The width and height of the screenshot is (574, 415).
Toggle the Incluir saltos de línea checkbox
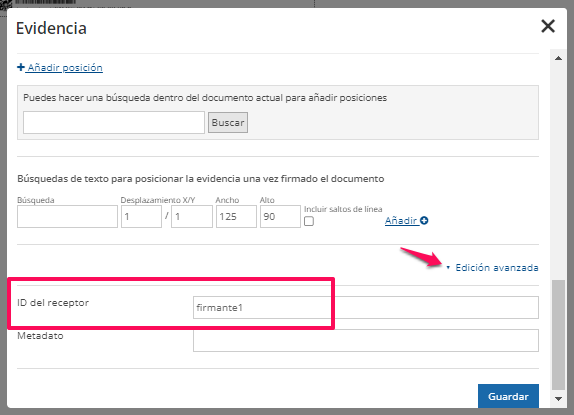pos(309,221)
